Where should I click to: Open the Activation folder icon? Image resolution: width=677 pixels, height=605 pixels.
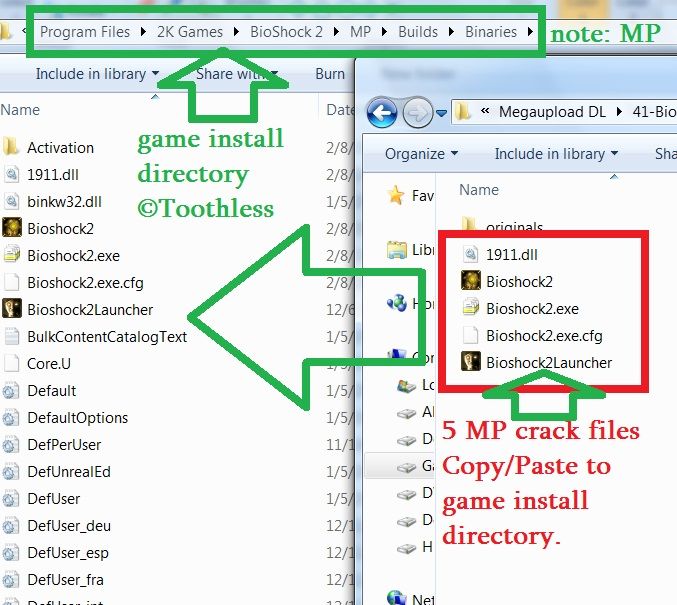11,147
